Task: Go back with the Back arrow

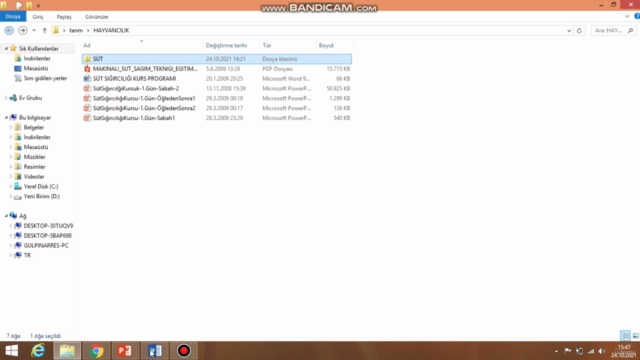Action: 9,30
